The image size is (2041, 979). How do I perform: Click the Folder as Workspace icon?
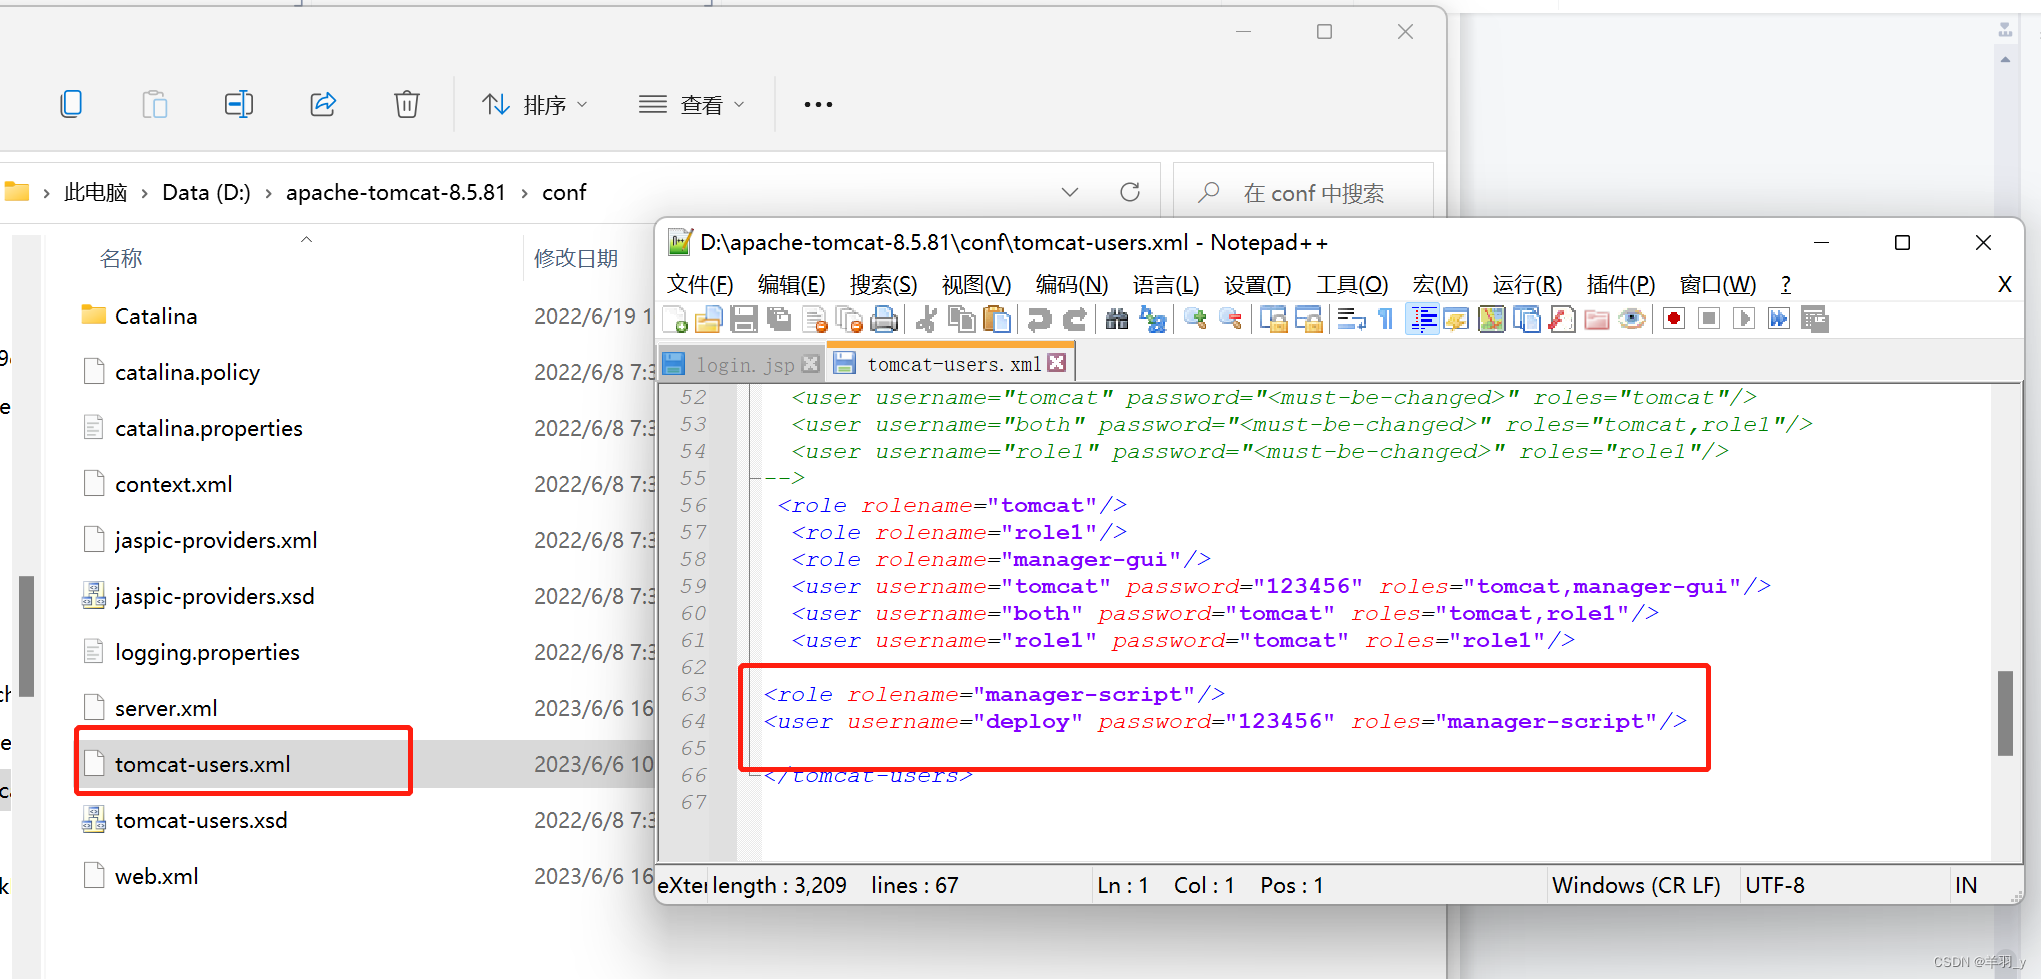[x=1597, y=319]
